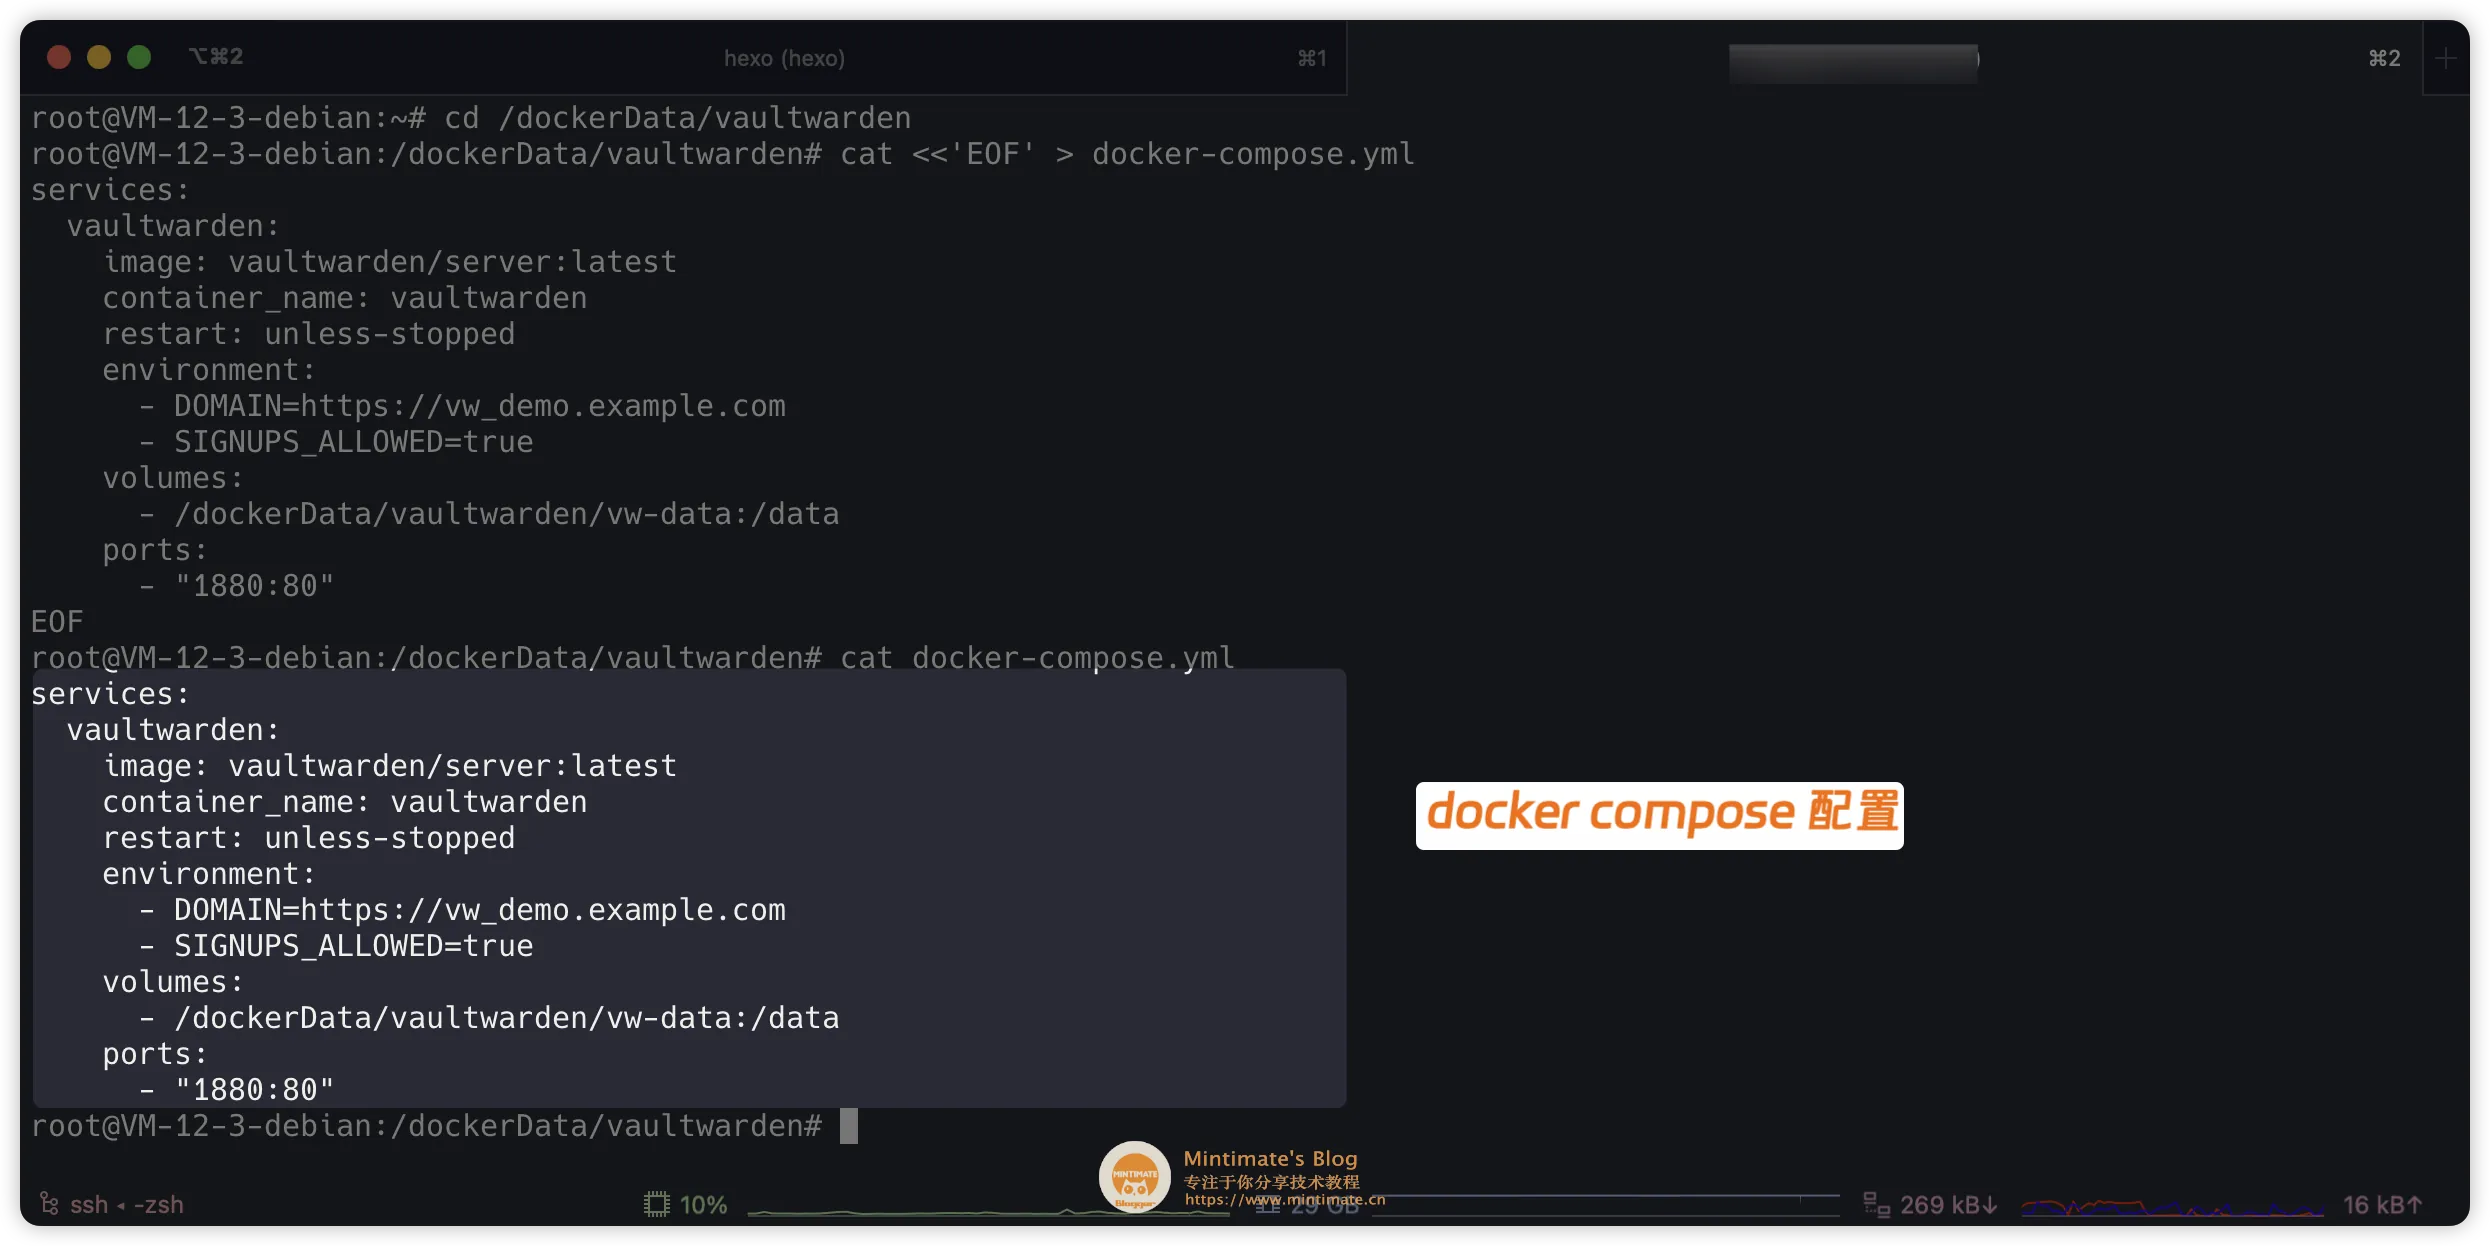The width and height of the screenshot is (2490, 1246).
Task: Click the terminal cursor at final prompt
Action: (x=848, y=1126)
